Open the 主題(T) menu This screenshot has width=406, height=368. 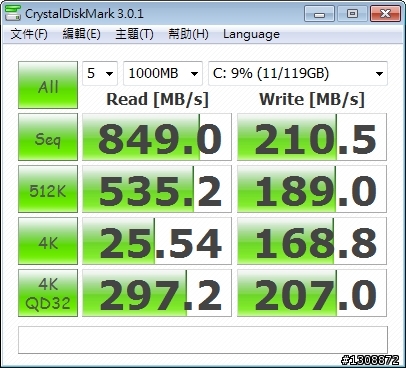[134, 34]
